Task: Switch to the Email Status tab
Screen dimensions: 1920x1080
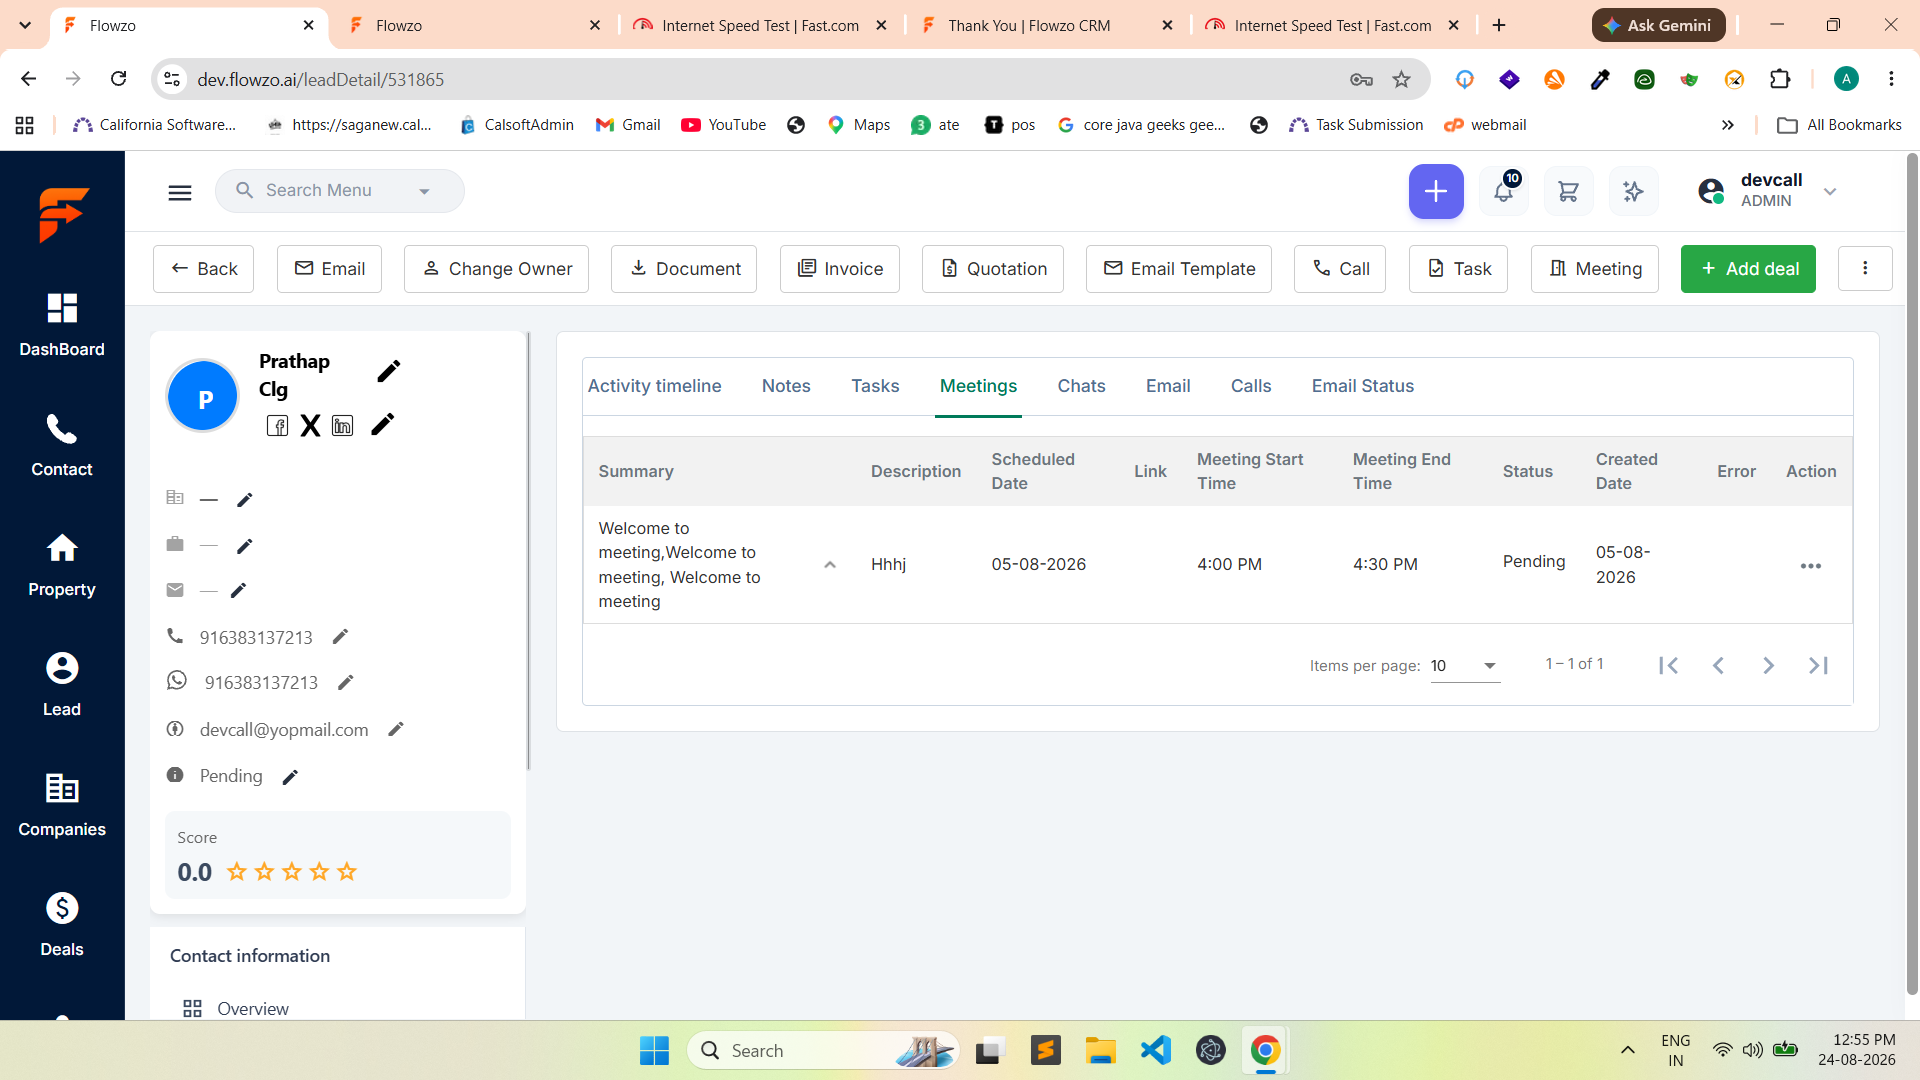Action: [x=1363, y=386]
